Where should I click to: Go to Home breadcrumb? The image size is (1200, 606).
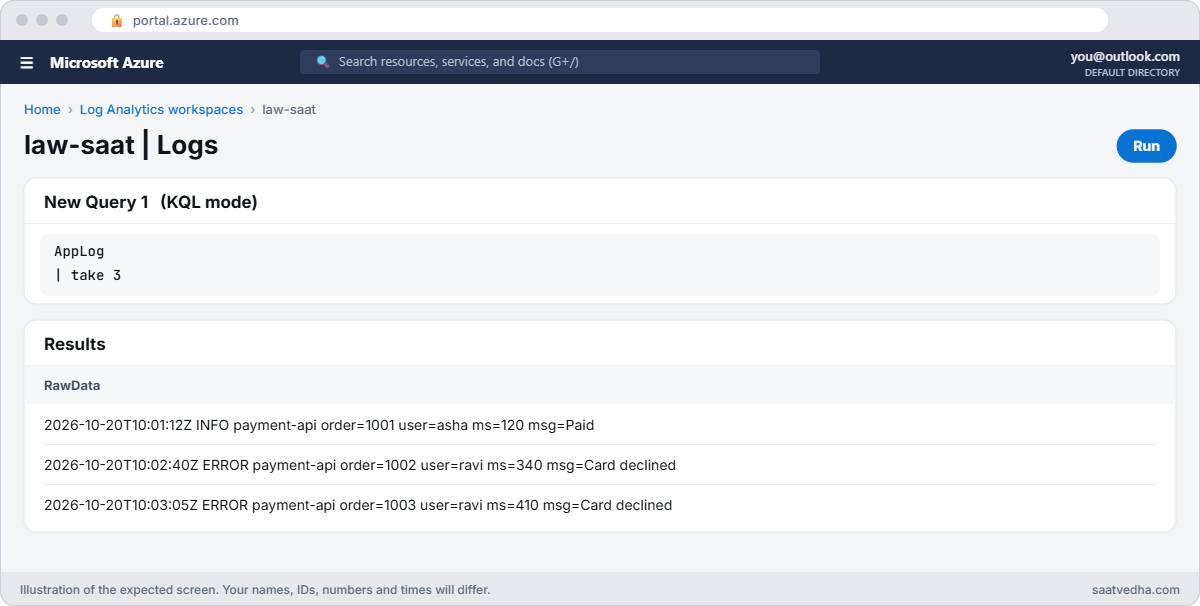point(42,110)
